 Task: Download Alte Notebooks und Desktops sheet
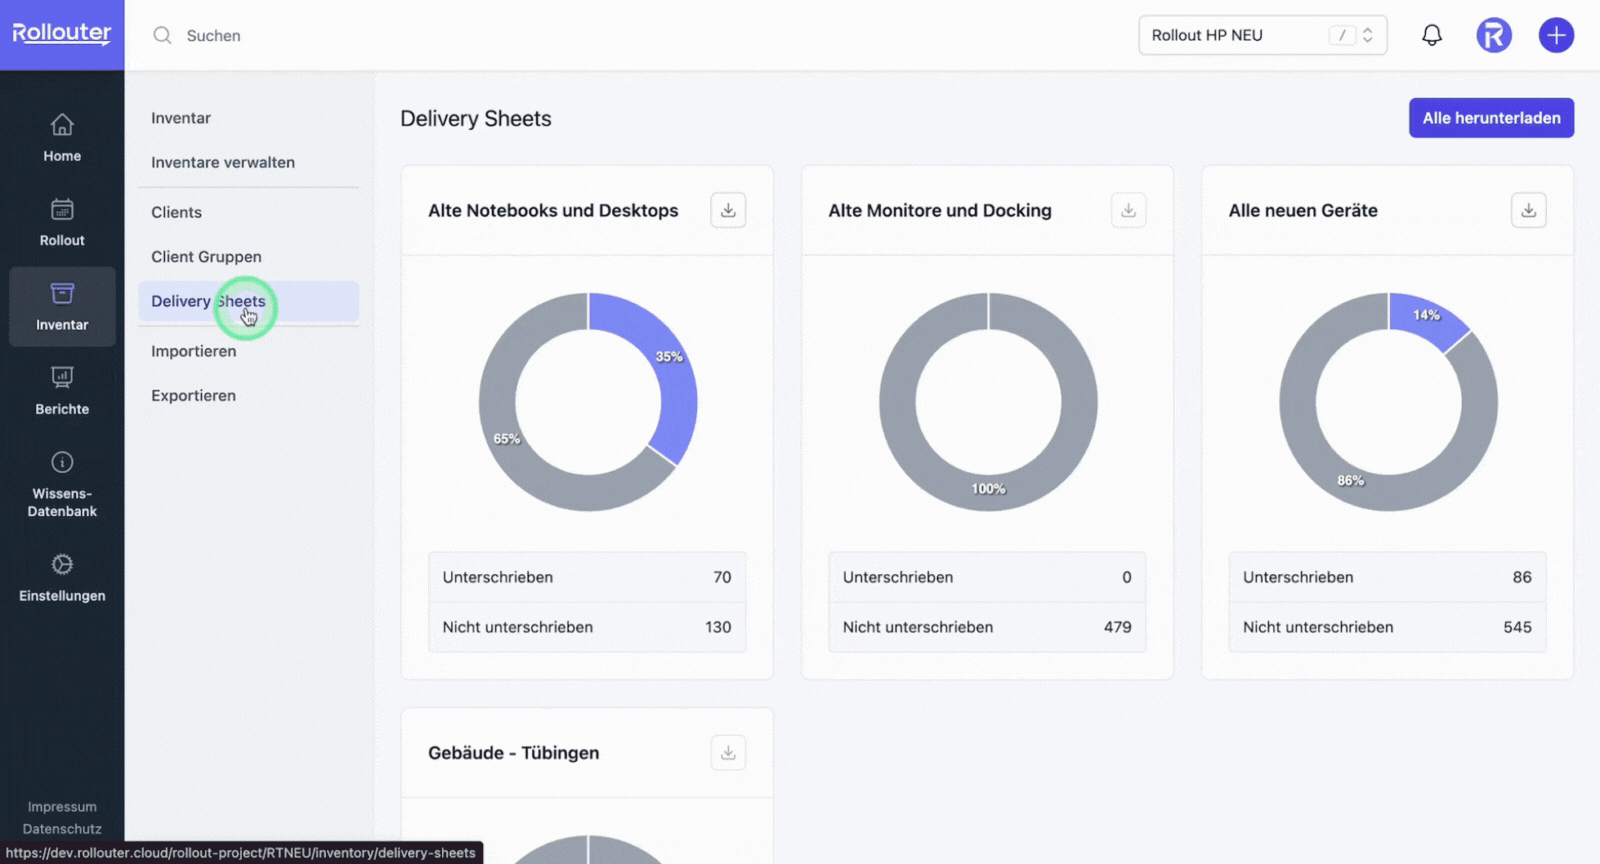pos(728,210)
